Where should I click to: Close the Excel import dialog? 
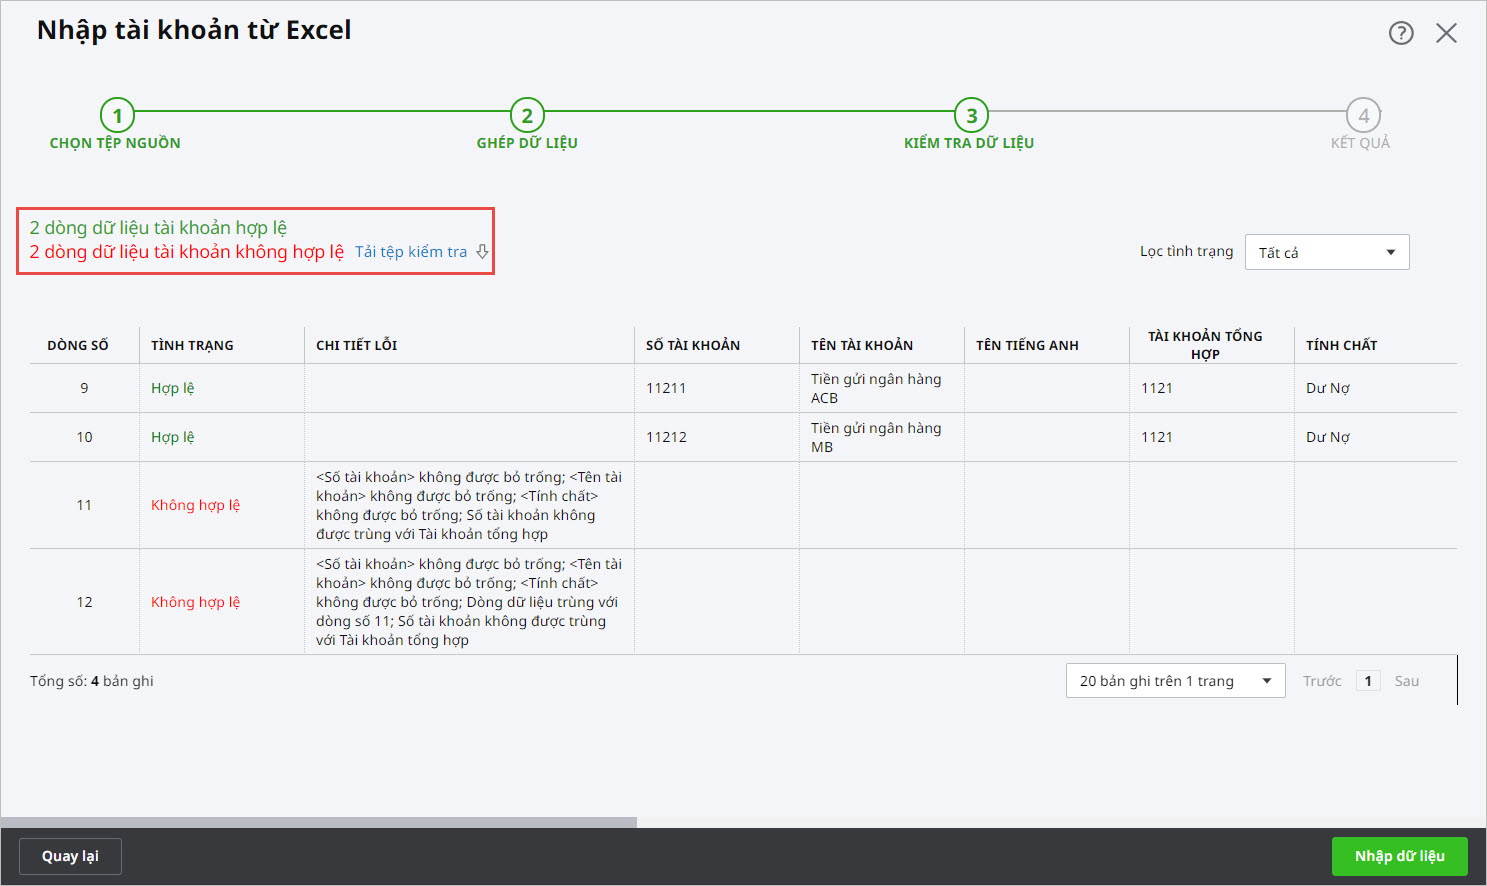pos(1446,33)
